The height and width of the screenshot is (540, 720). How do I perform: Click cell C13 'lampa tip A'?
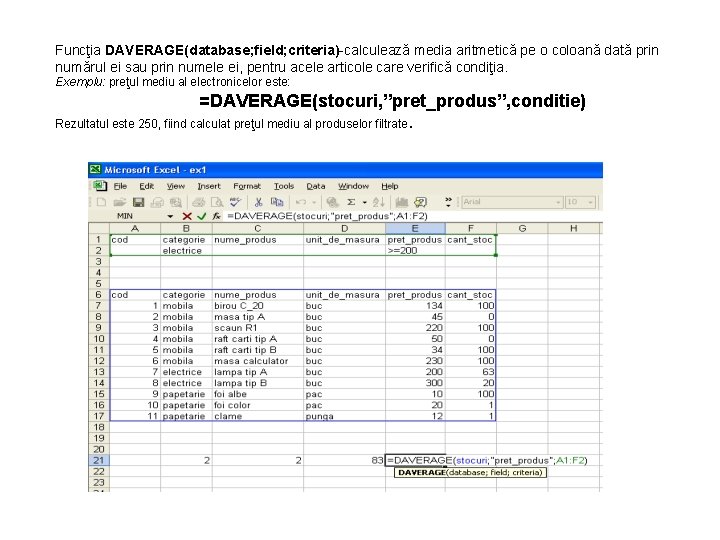point(258,371)
